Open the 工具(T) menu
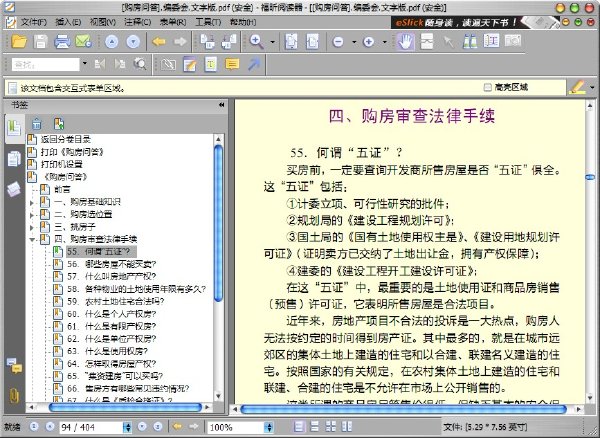This screenshot has width=600, height=438. [208, 22]
